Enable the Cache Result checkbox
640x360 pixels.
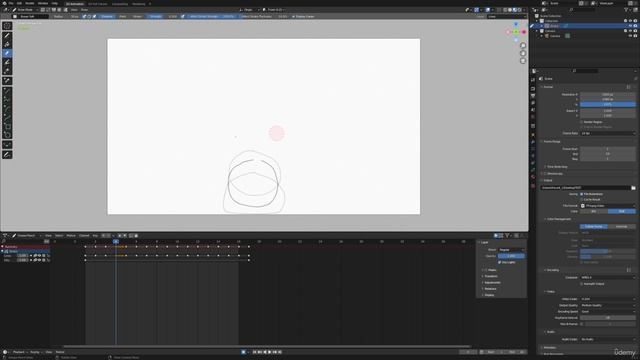582,200
